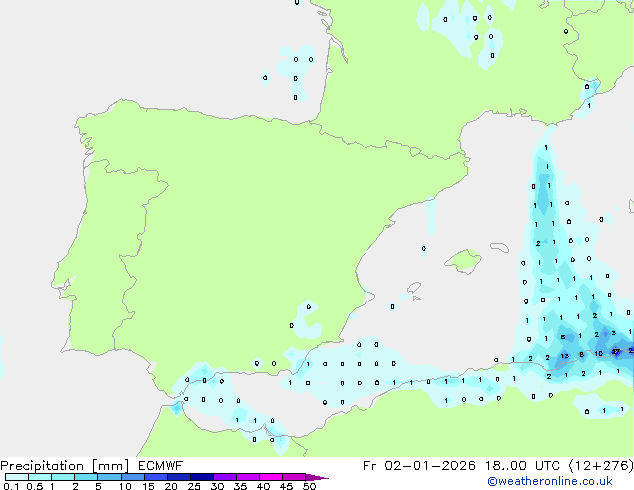This screenshot has width=634, height=490.
Task: Click the "13" precipitation value on map
Action: coord(565,356)
